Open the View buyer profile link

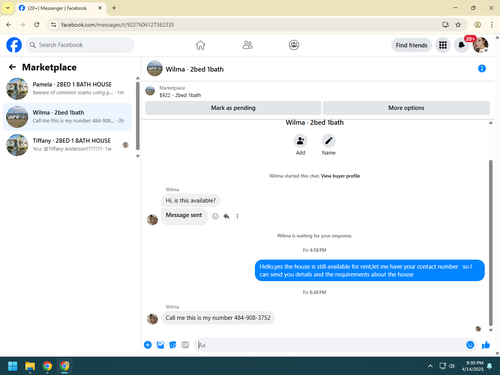click(340, 176)
